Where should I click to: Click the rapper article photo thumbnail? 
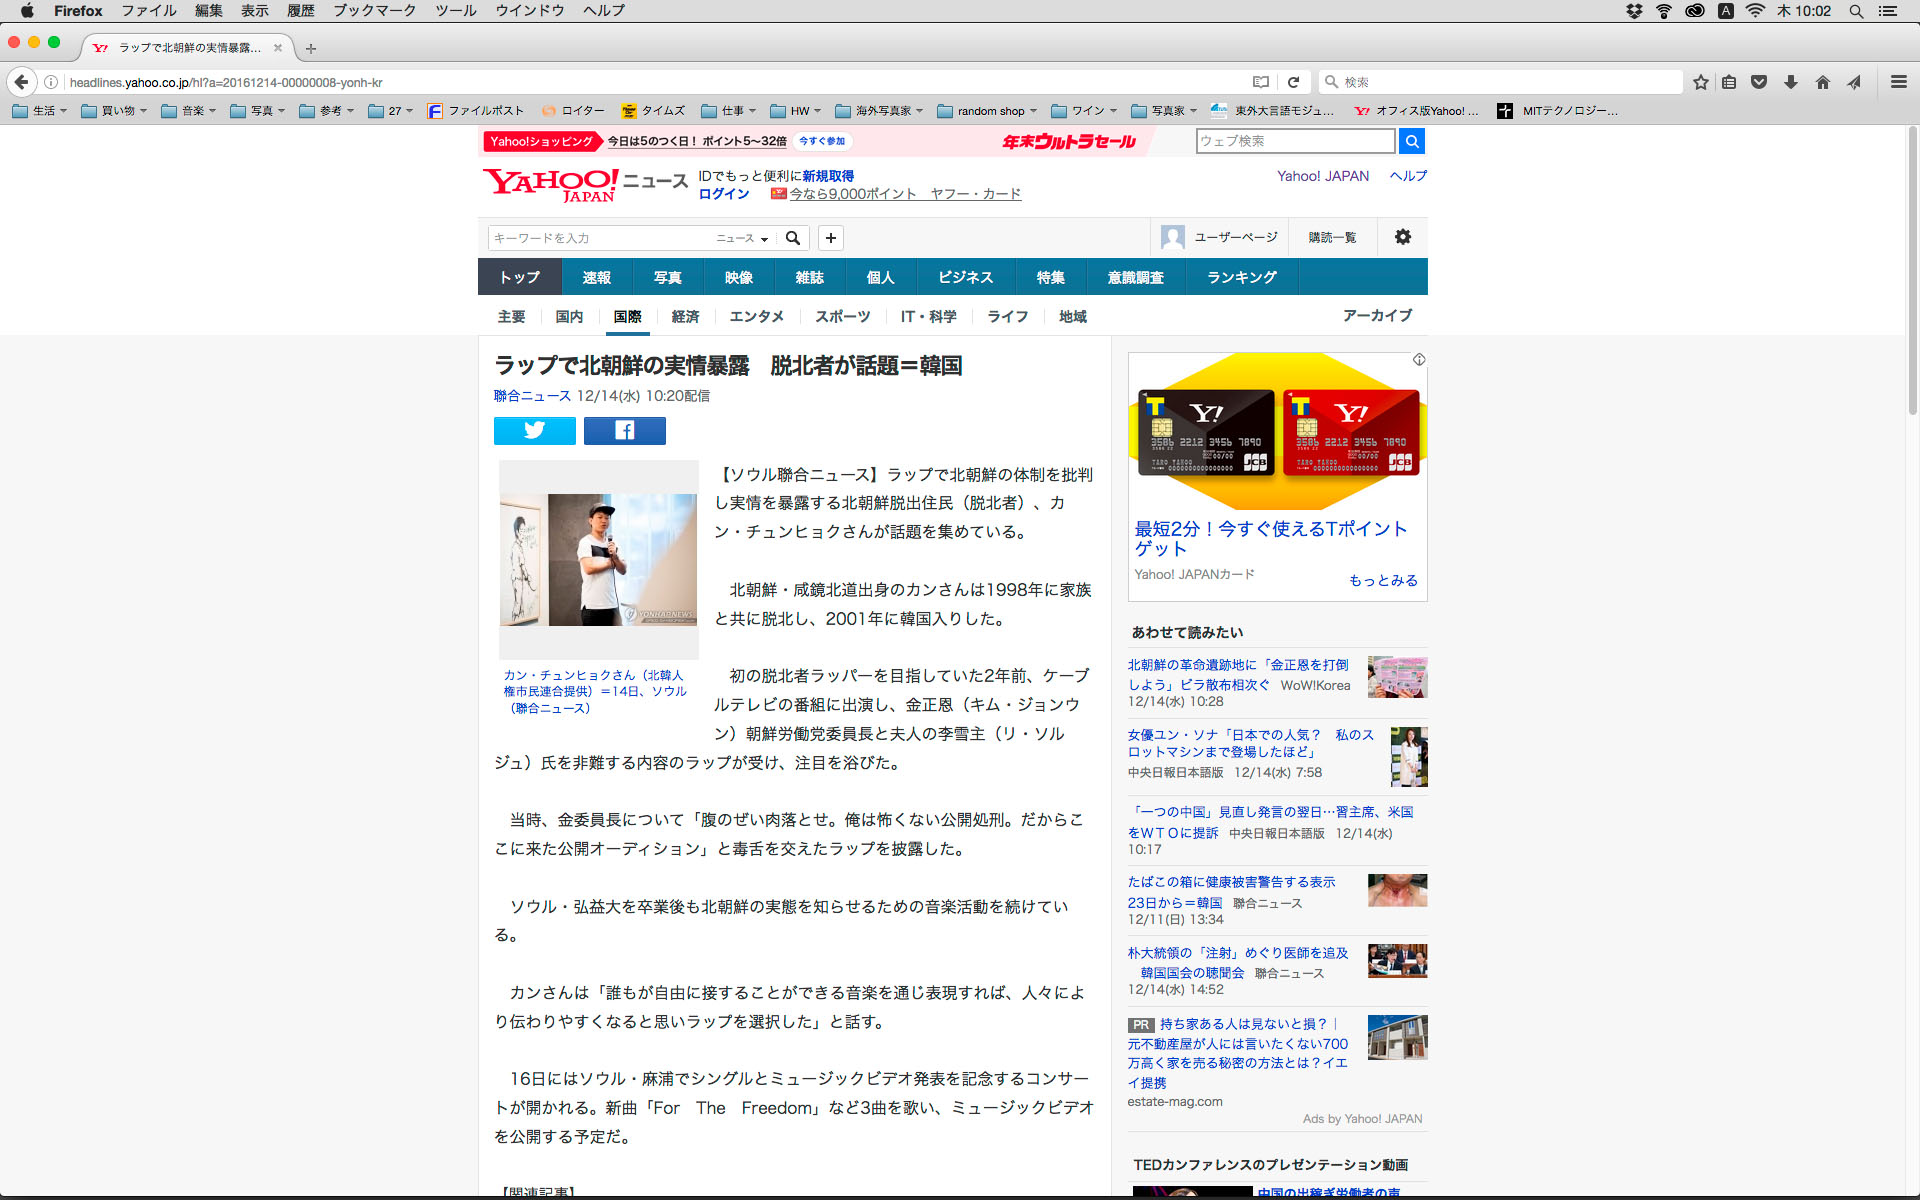click(598, 559)
